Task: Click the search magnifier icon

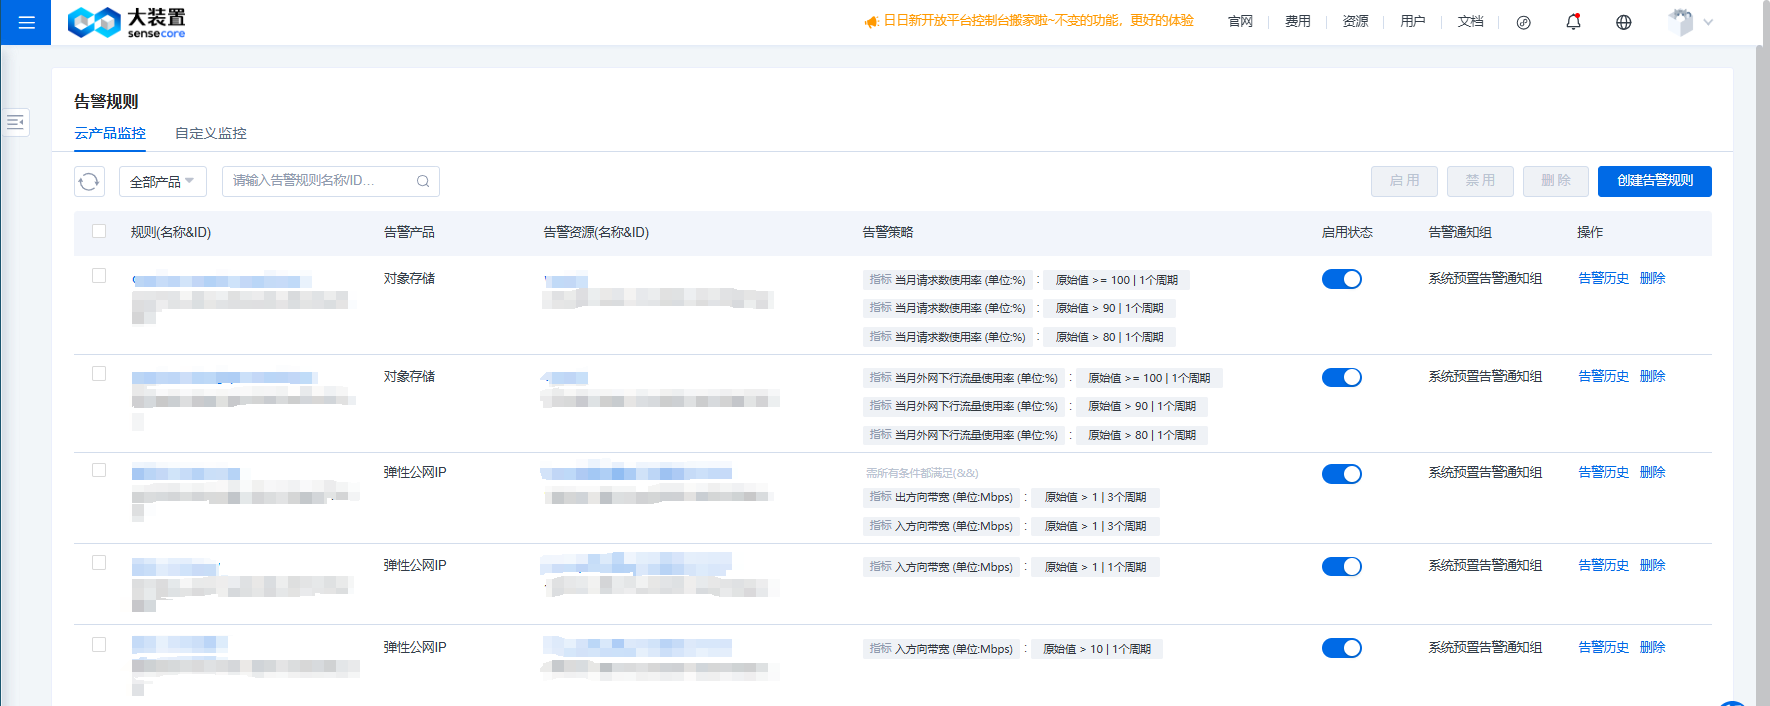Action: (423, 181)
